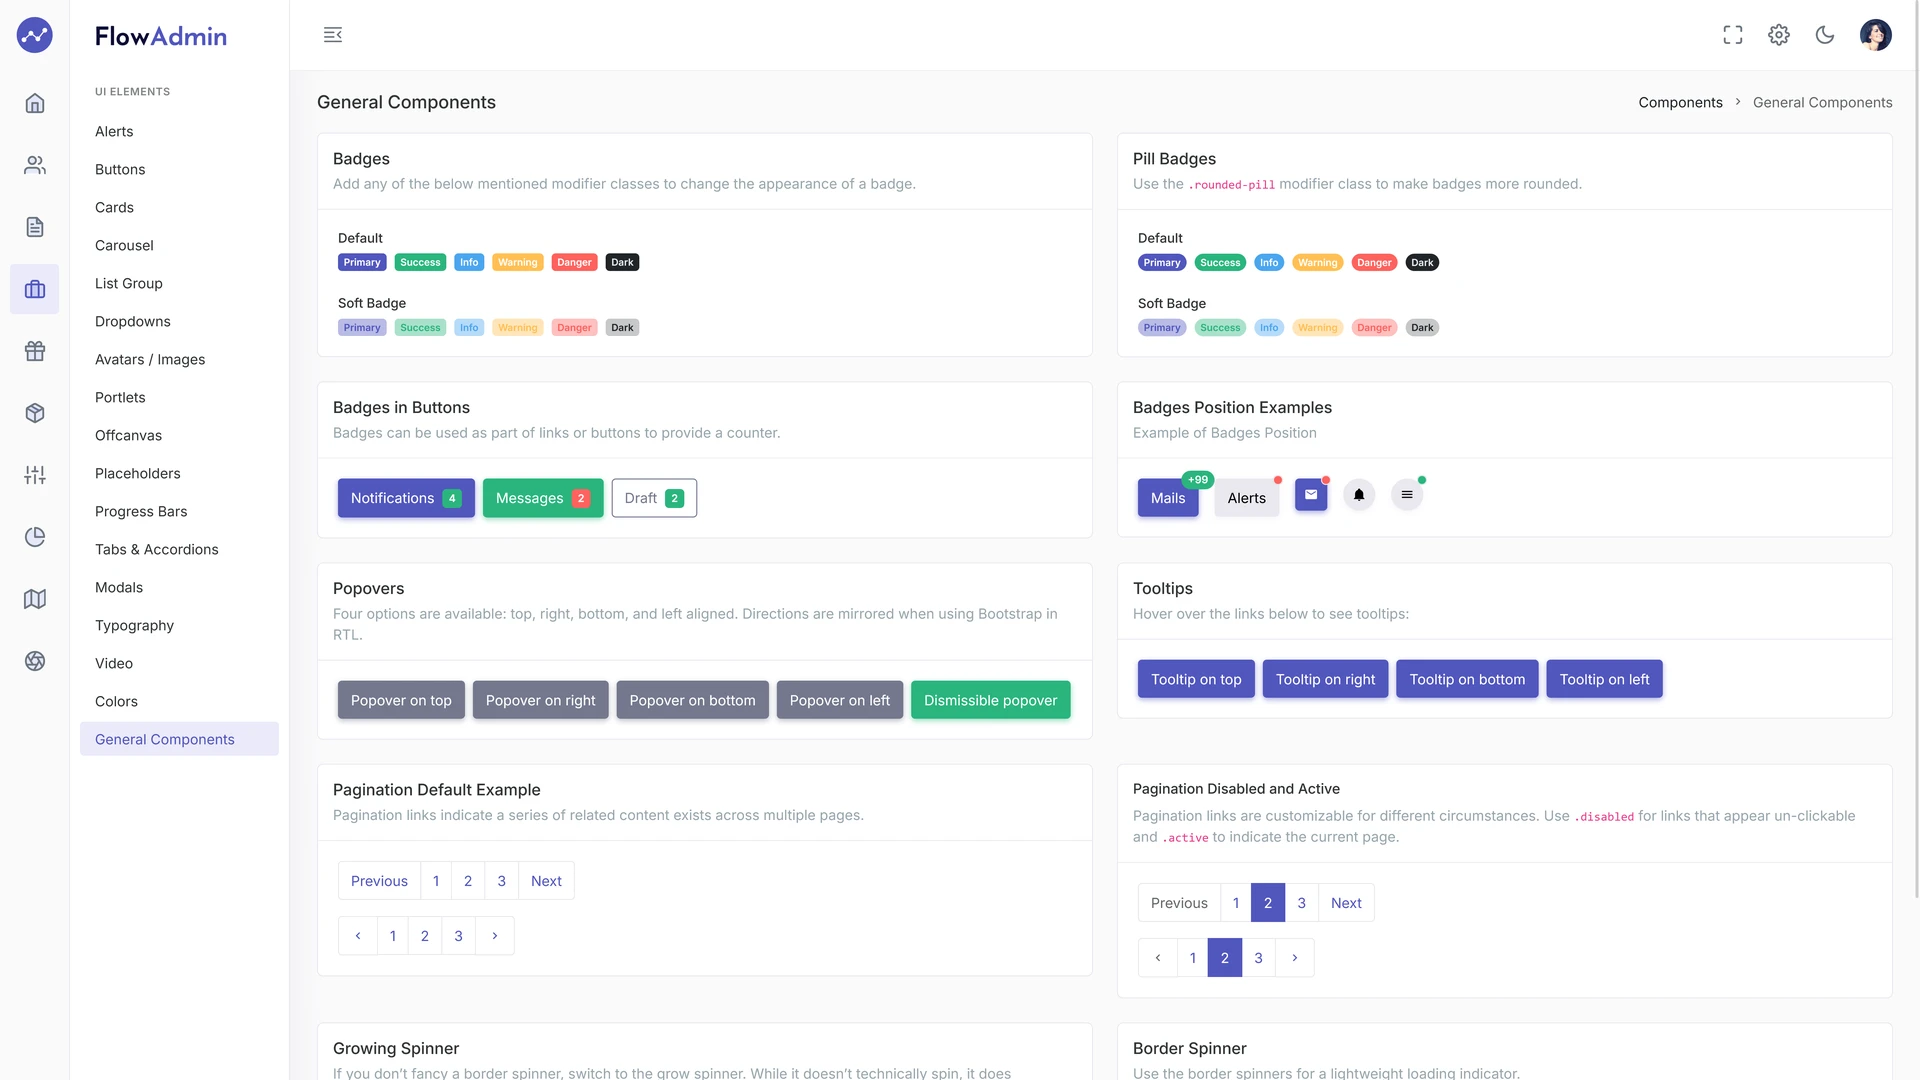Click the envelope icon badge button
Viewport: 1920px width, 1080px height.
tap(1311, 495)
